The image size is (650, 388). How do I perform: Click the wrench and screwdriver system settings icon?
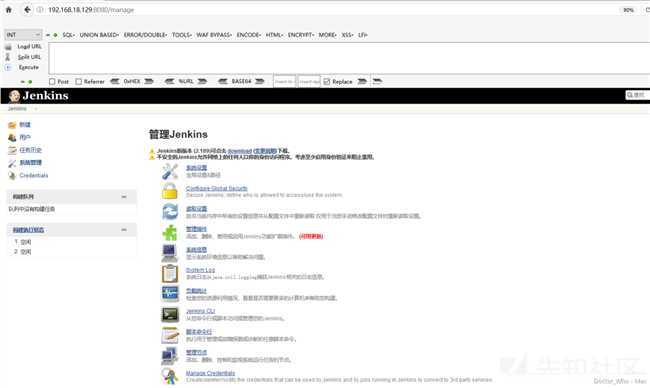coord(170,171)
